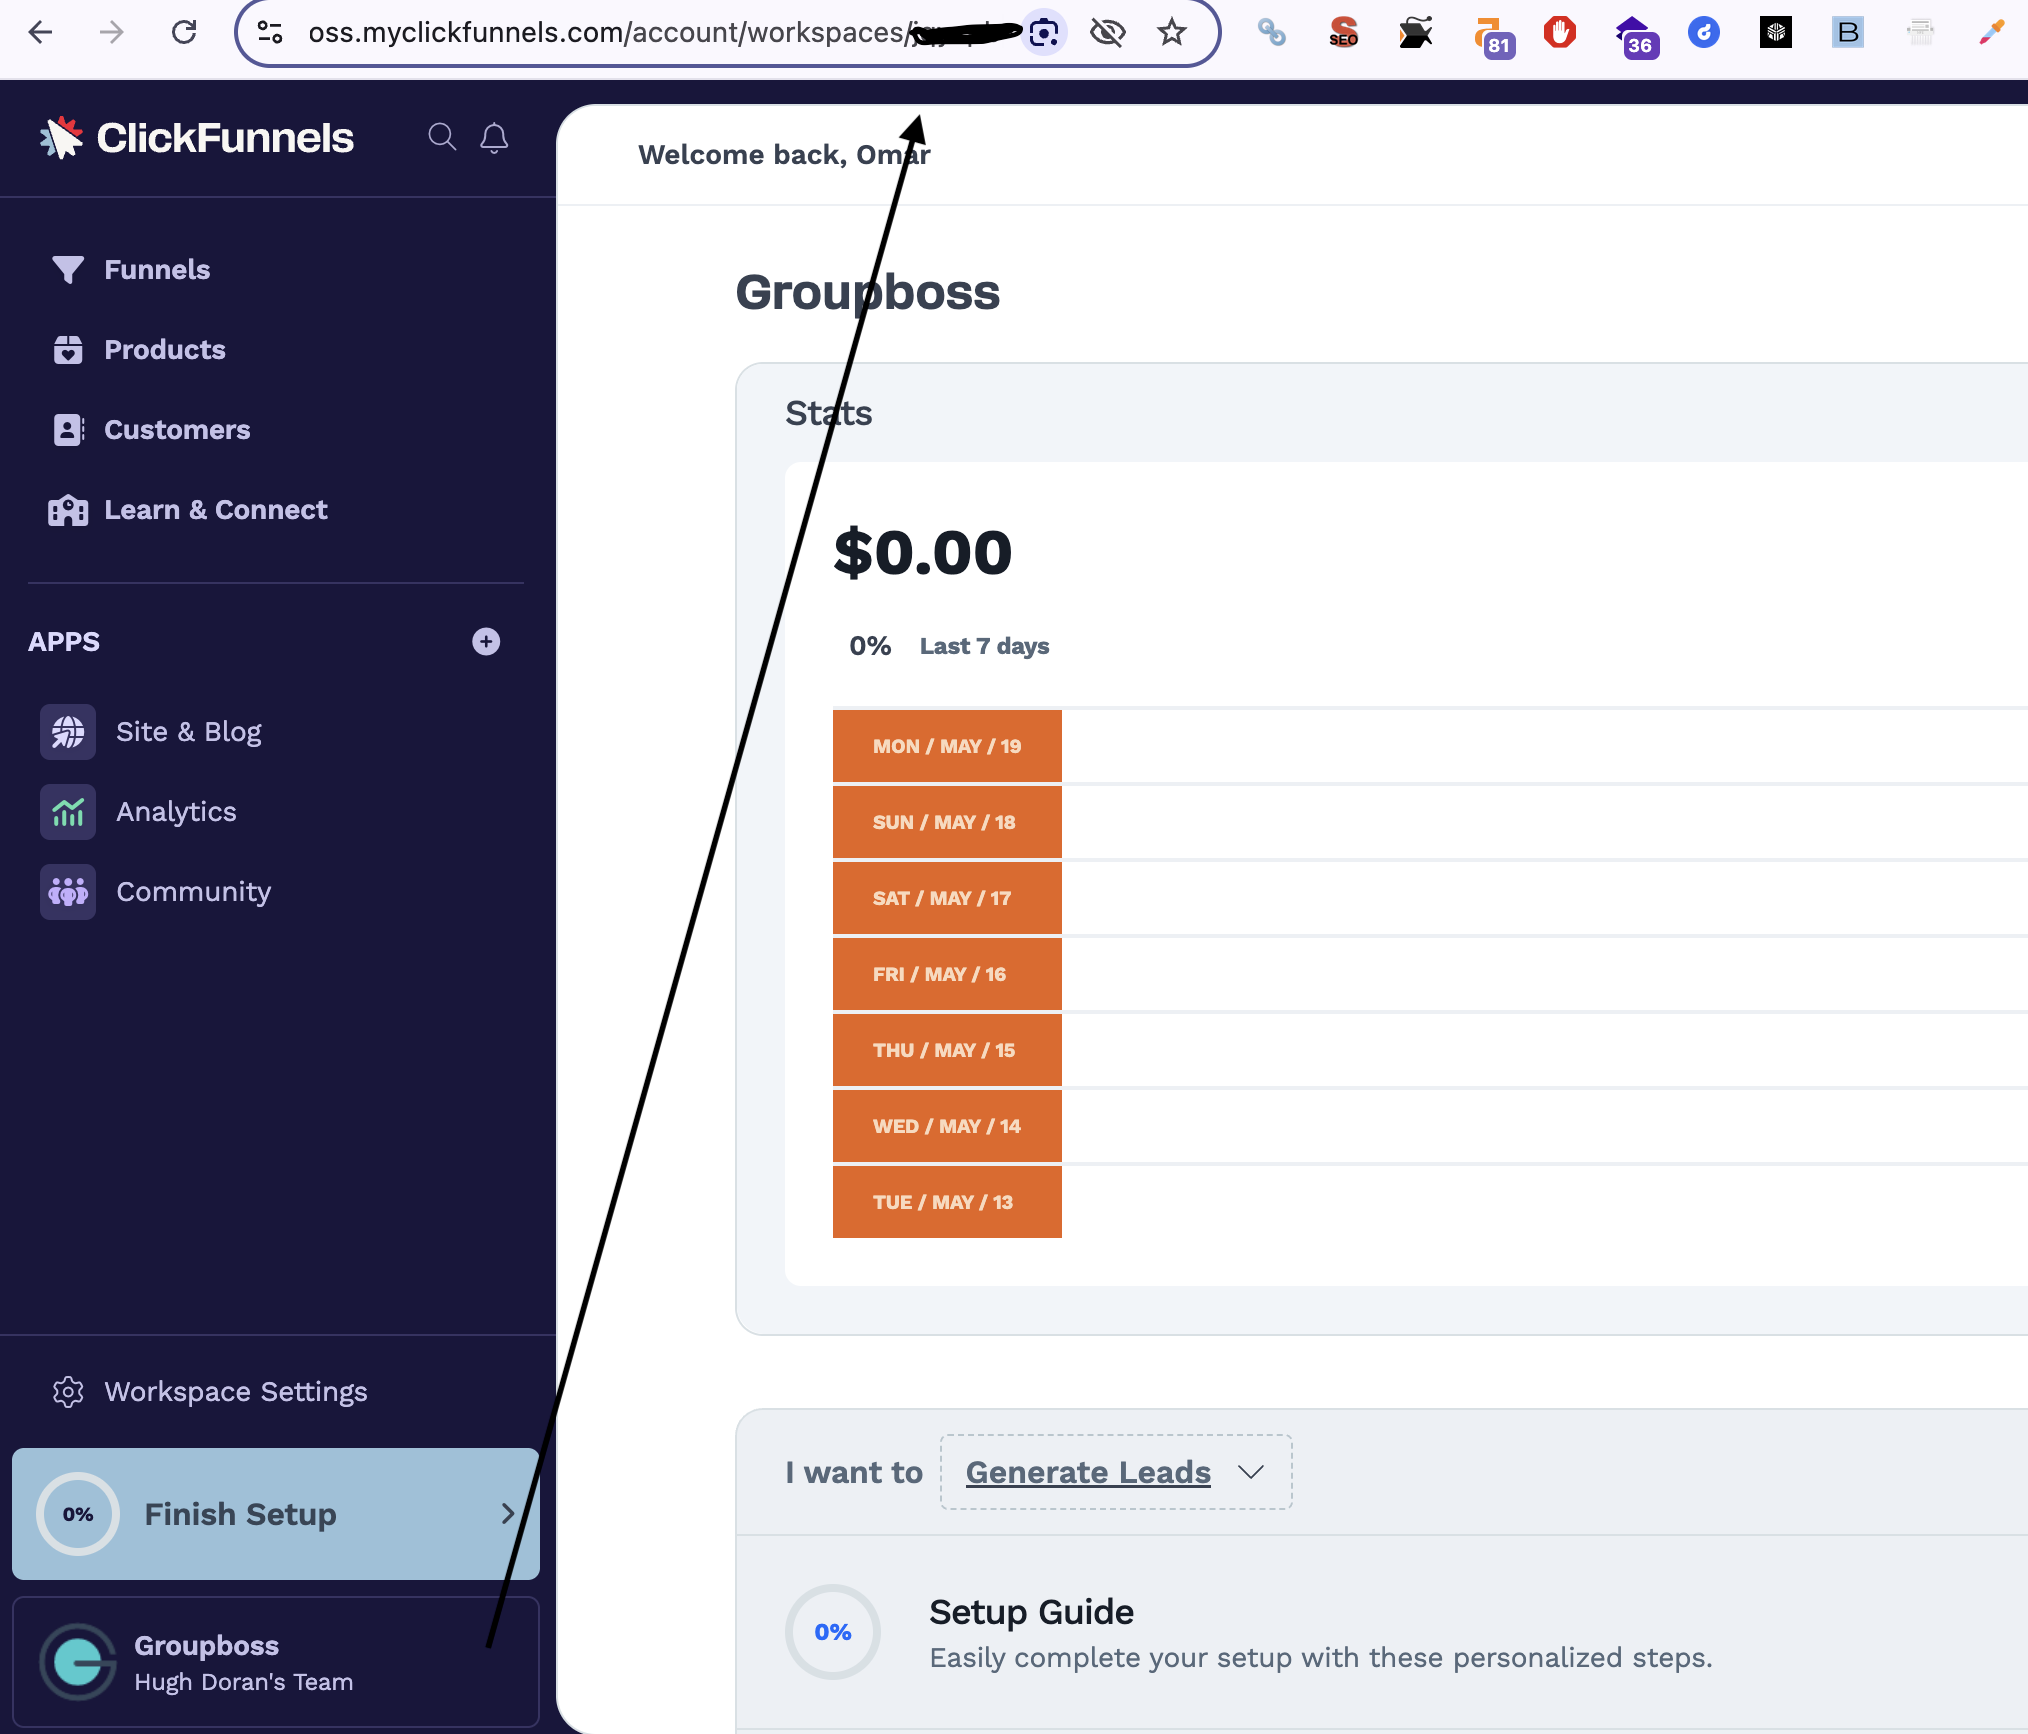Go back with browser back arrow
This screenshot has height=1734, width=2028.
pos(40,33)
